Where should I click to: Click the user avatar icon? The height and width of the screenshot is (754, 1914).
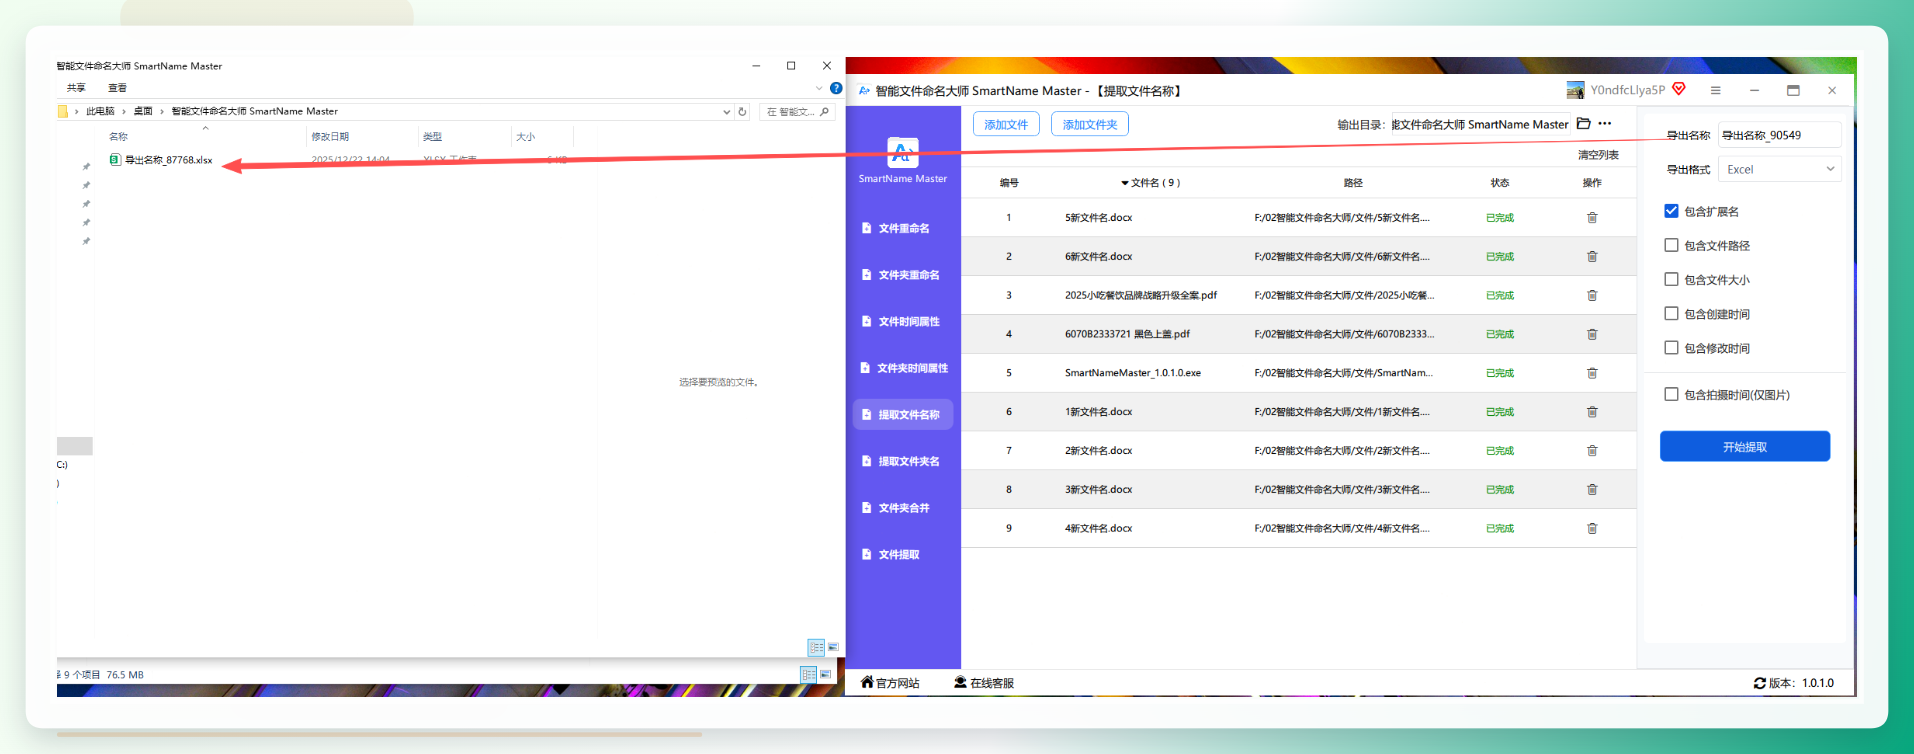pyautogui.click(x=1575, y=90)
